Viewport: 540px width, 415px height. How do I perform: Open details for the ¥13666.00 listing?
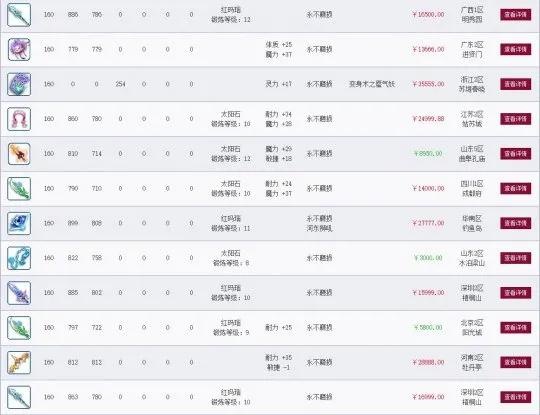click(x=516, y=50)
